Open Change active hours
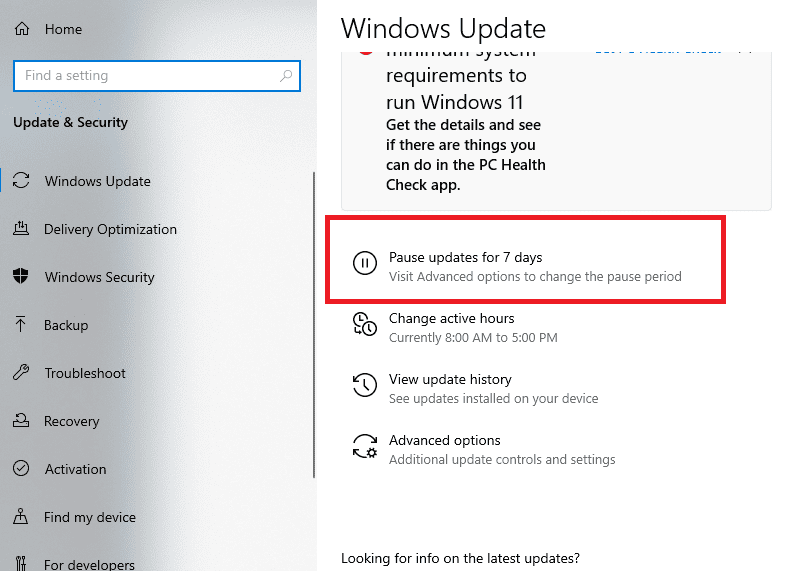785x571 pixels. point(452,318)
